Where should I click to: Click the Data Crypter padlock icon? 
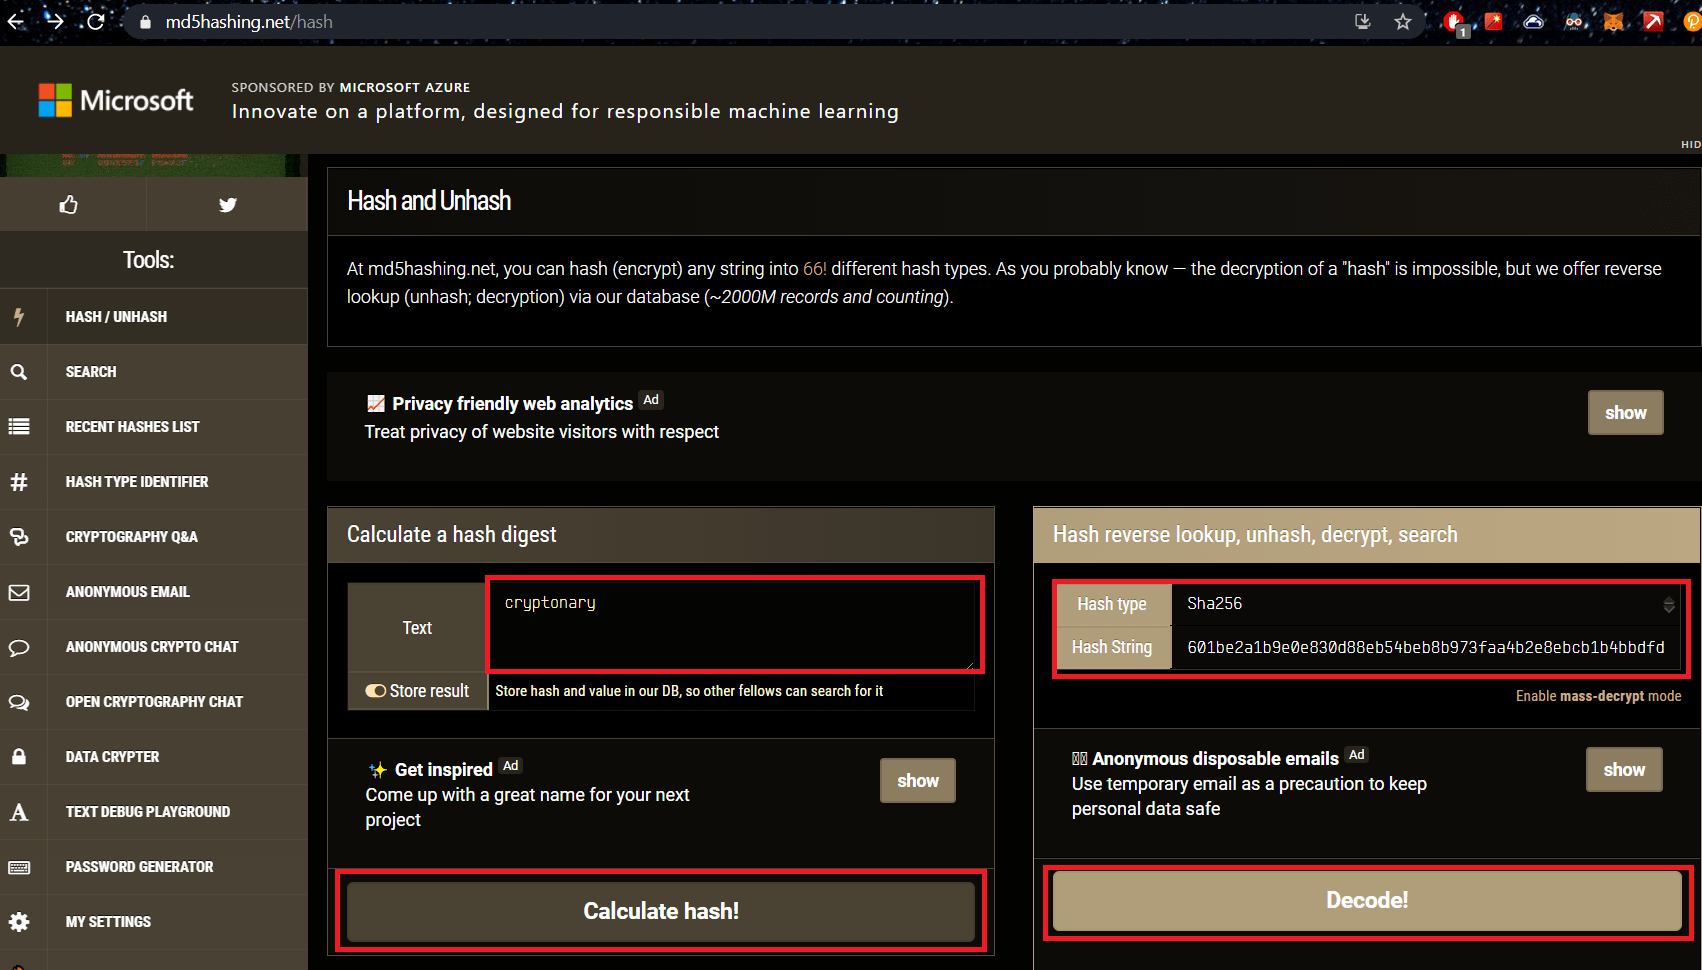[x=19, y=757]
